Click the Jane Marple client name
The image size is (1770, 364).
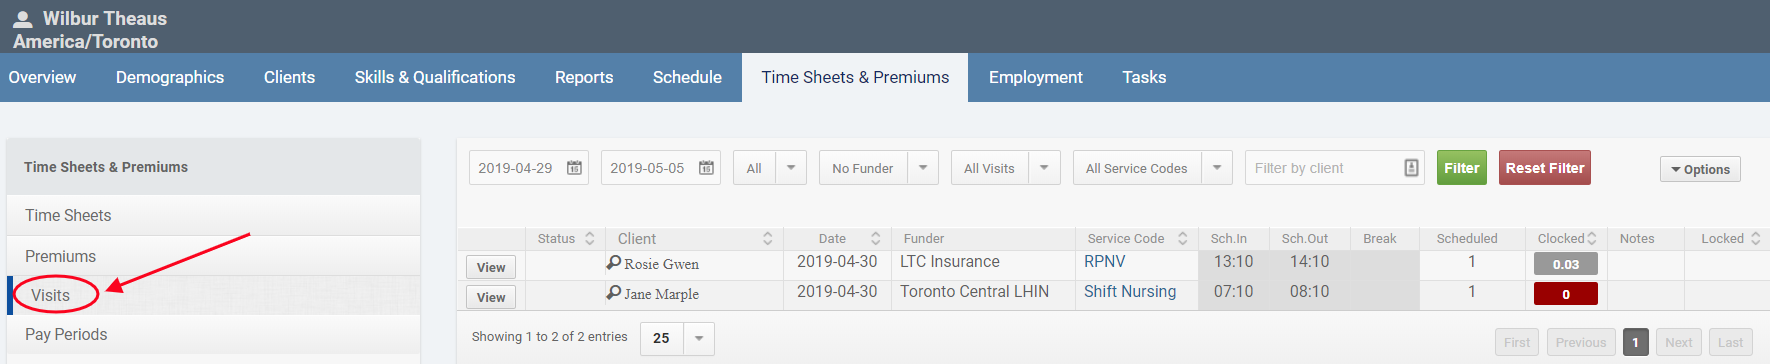tap(661, 294)
